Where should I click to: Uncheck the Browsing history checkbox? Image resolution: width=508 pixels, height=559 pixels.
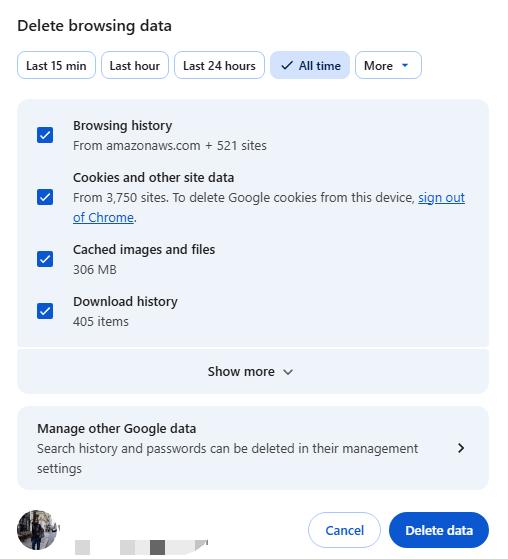45,135
